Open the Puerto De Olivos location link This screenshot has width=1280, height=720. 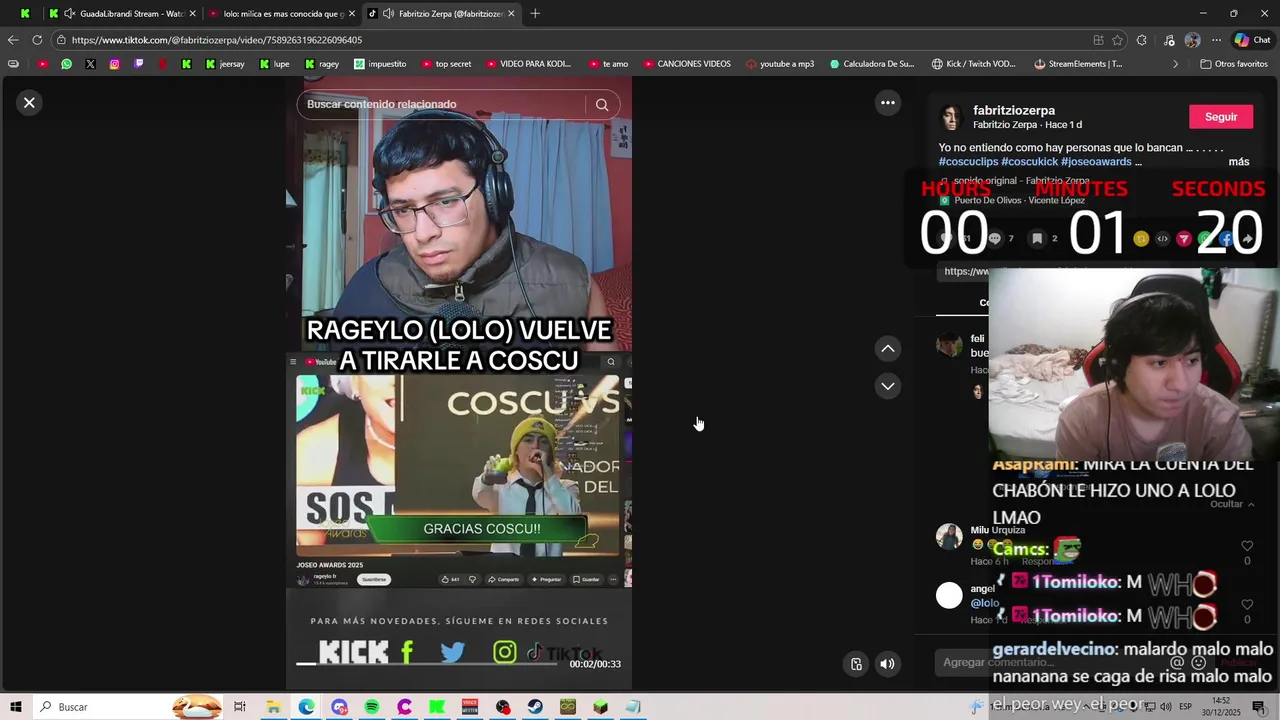(x=1019, y=200)
